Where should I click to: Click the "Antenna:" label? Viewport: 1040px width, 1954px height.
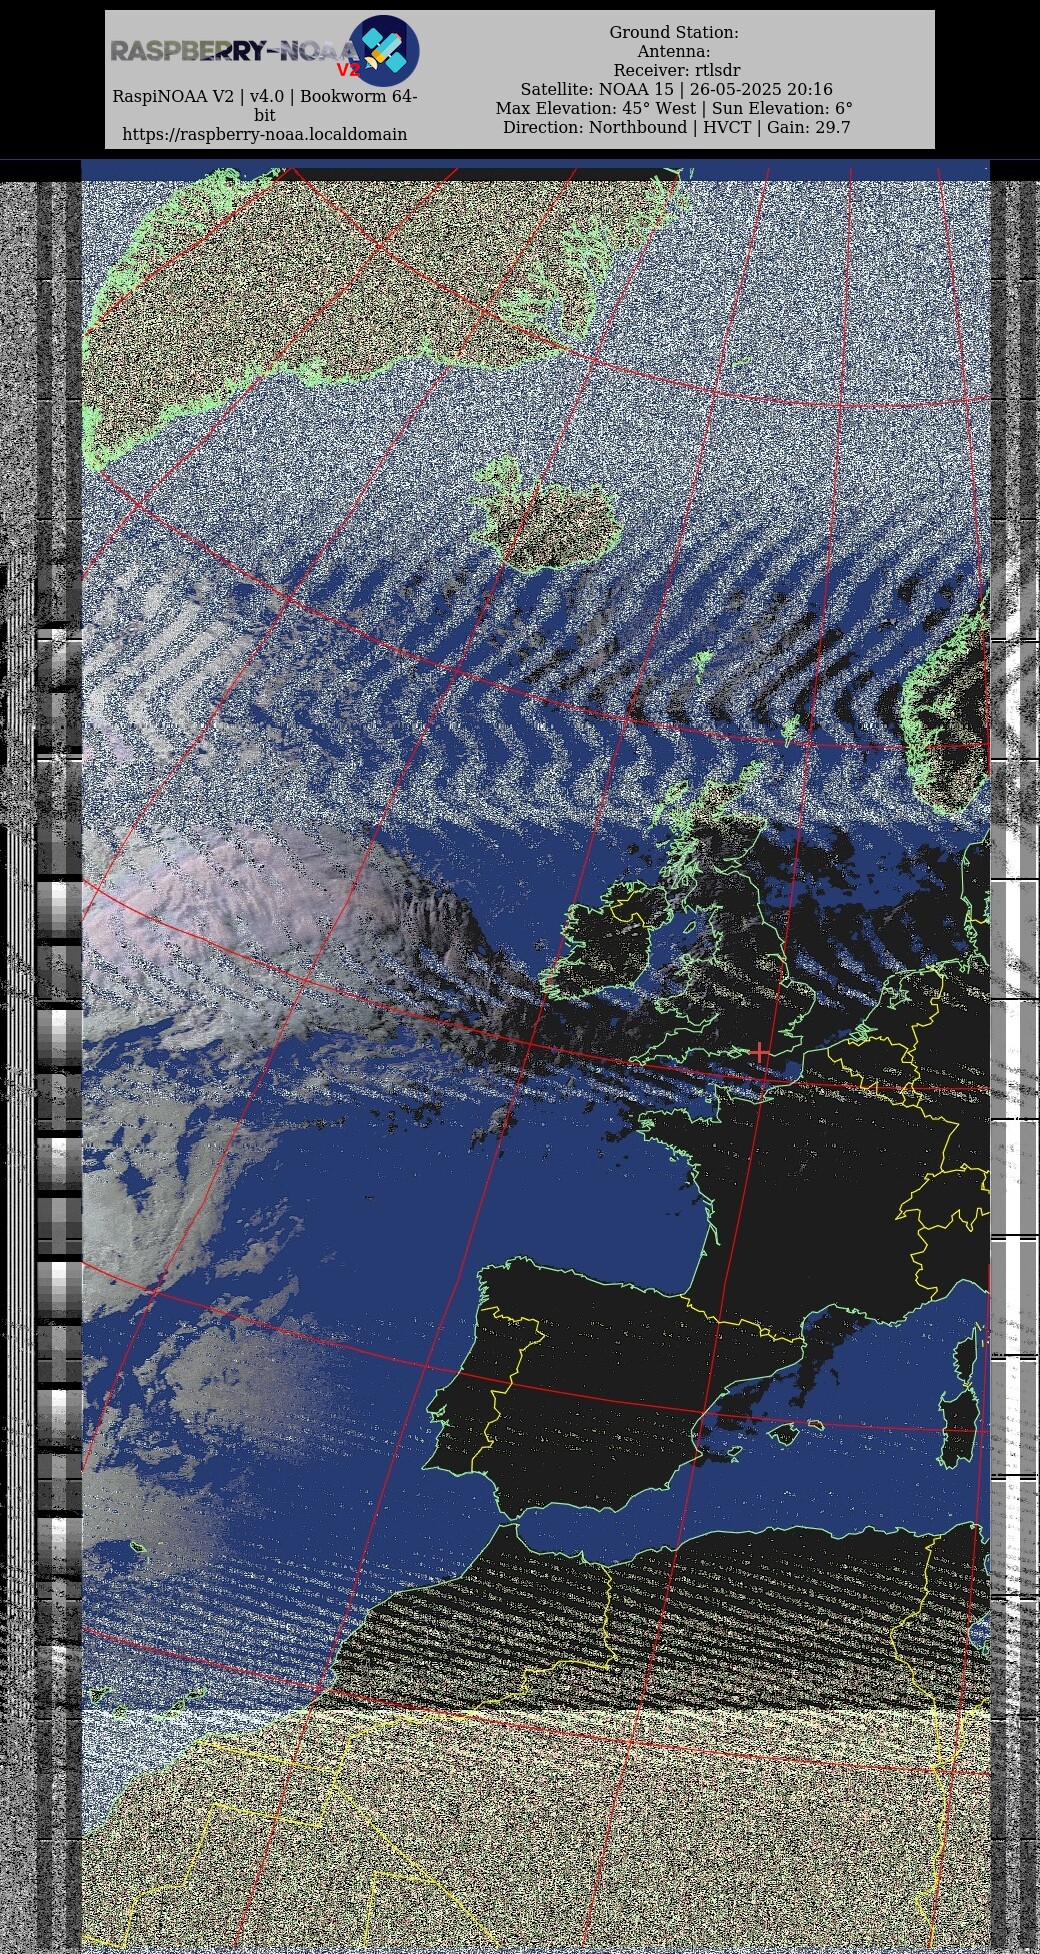[x=674, y=51]
